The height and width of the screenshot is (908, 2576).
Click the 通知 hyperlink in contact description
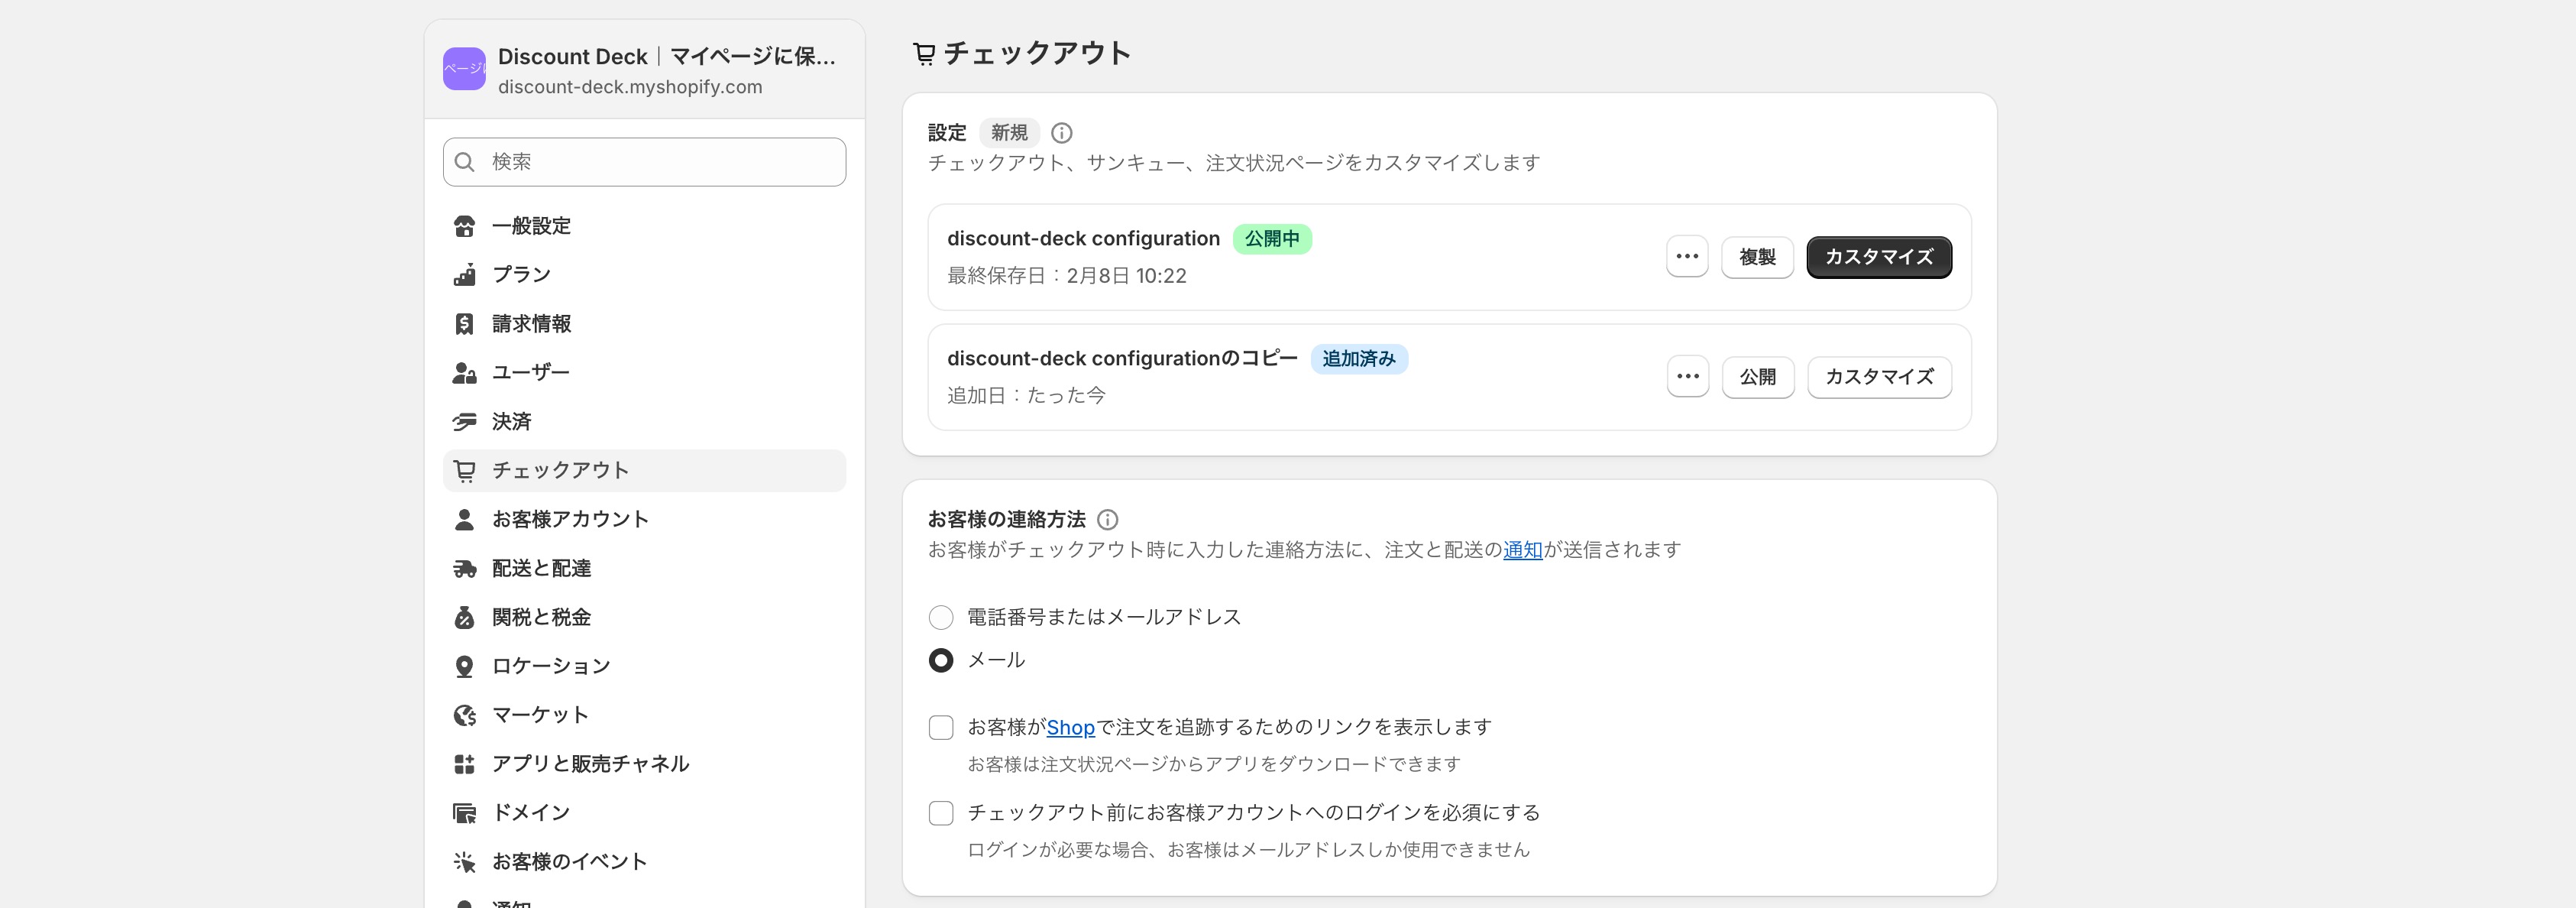pos(1522,550)
